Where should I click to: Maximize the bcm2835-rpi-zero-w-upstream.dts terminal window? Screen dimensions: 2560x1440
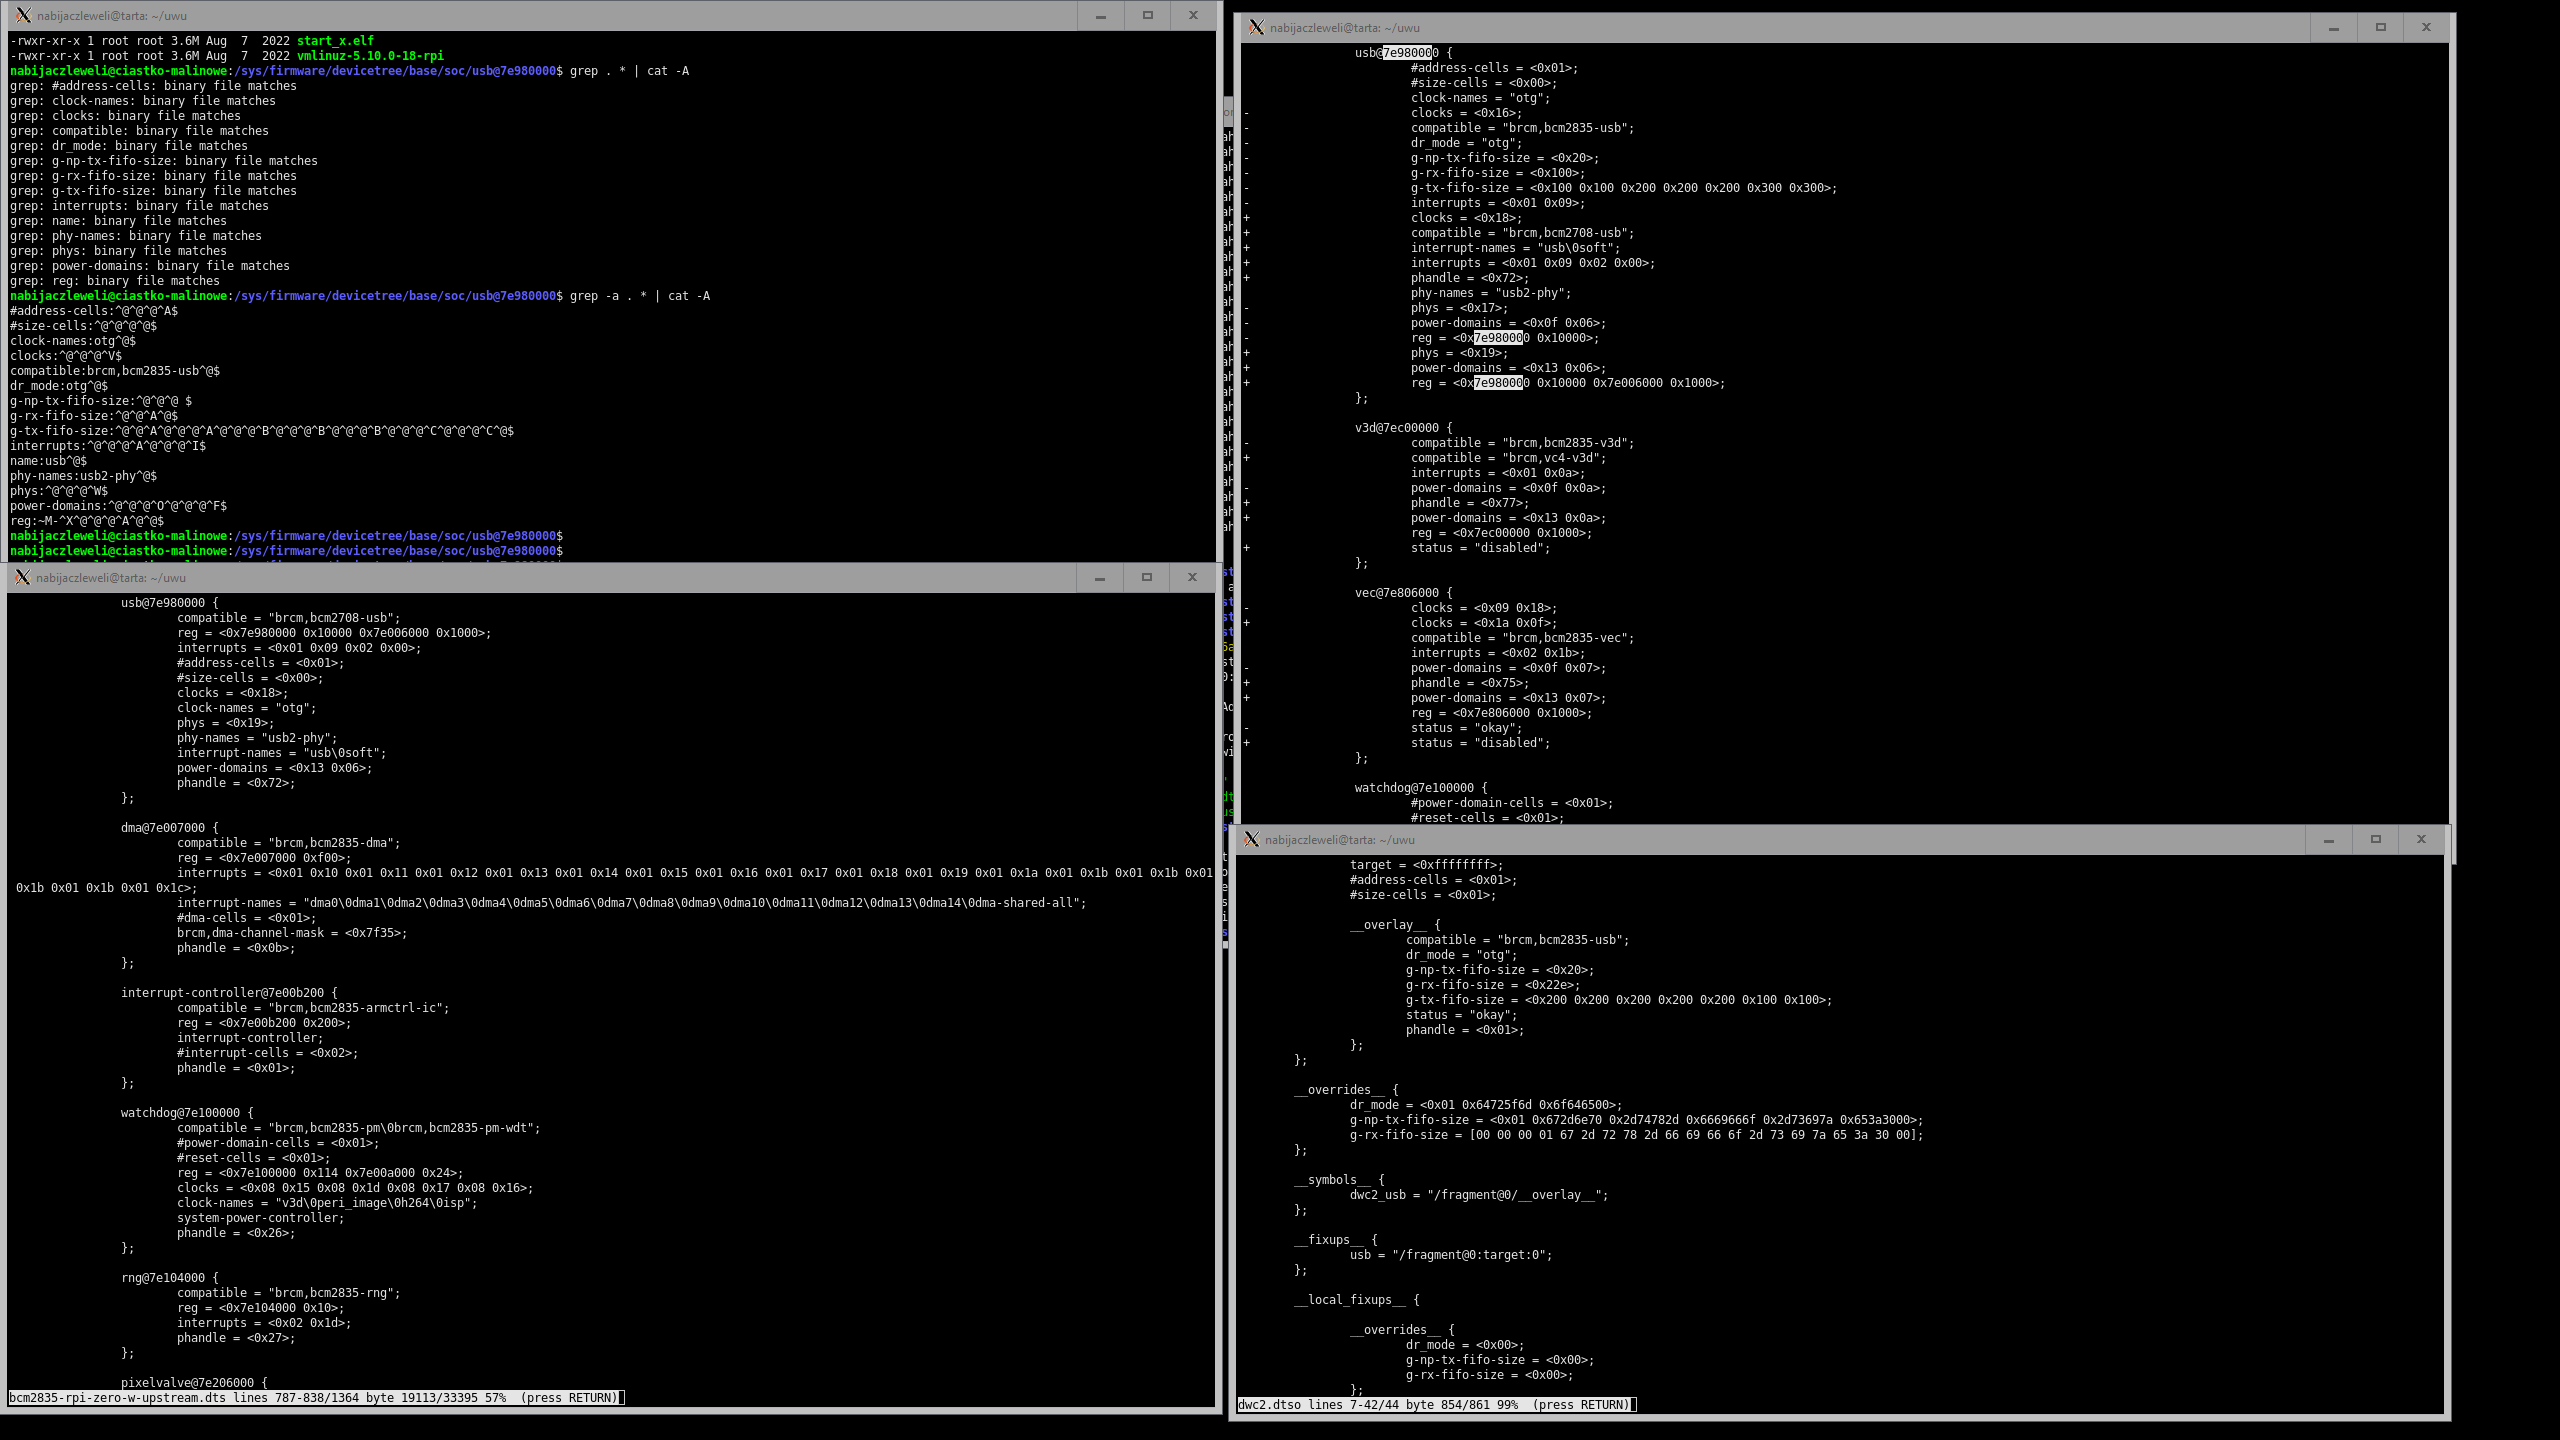[x=1147, y=578]
